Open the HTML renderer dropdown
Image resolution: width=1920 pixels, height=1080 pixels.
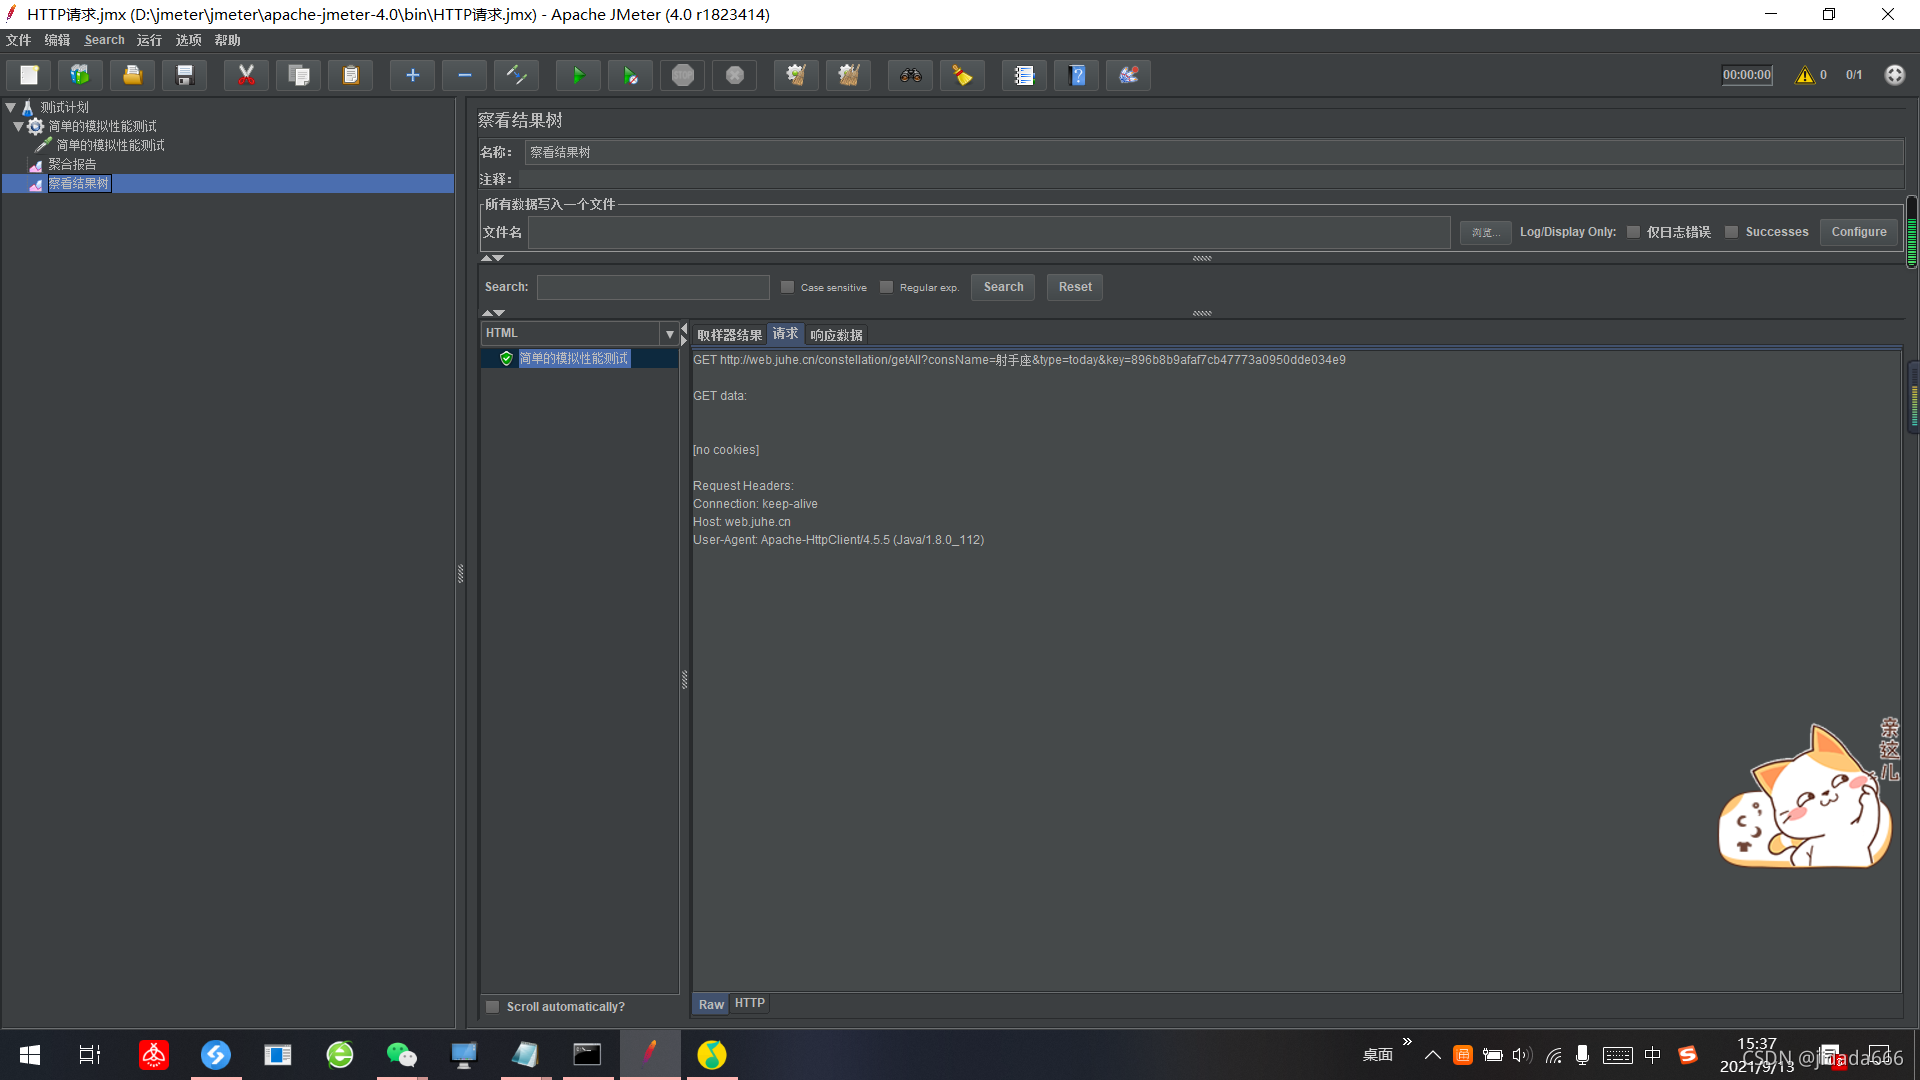669,334
